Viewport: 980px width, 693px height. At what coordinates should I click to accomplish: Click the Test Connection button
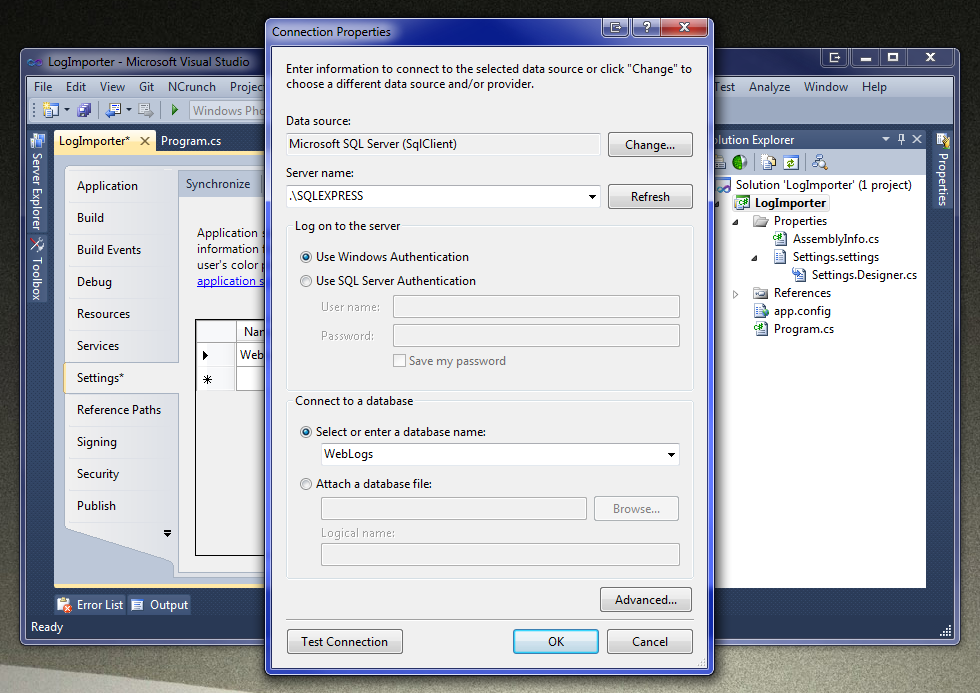(344, 641)
